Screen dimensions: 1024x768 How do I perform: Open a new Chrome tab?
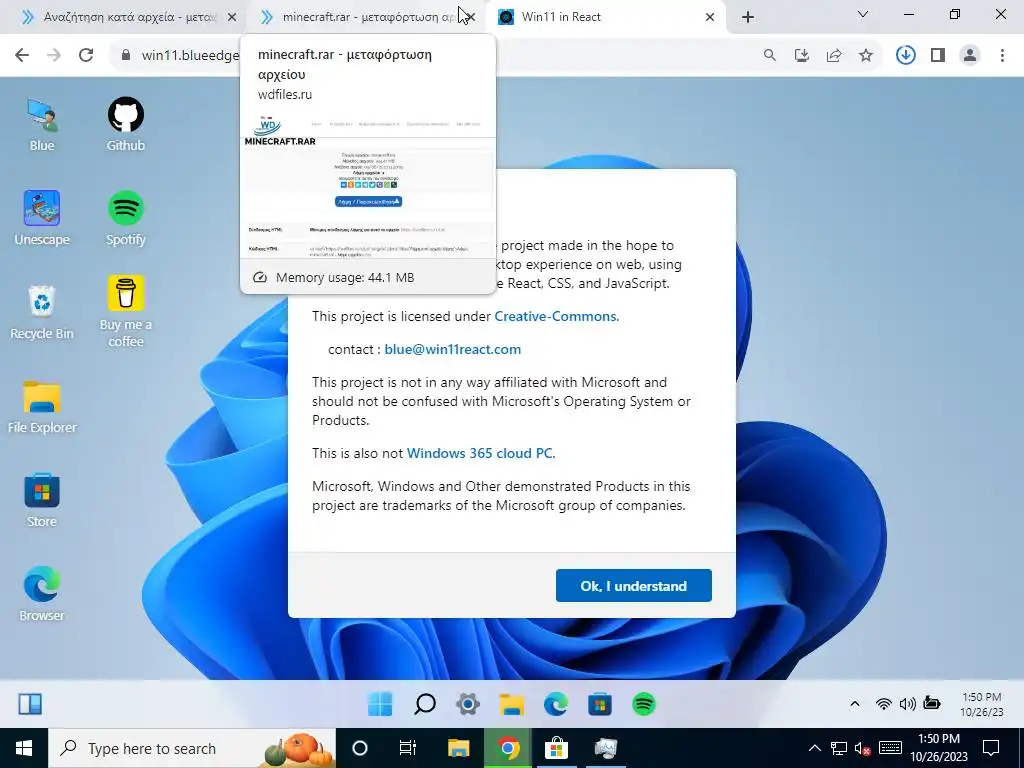click(x=748, y=17)
